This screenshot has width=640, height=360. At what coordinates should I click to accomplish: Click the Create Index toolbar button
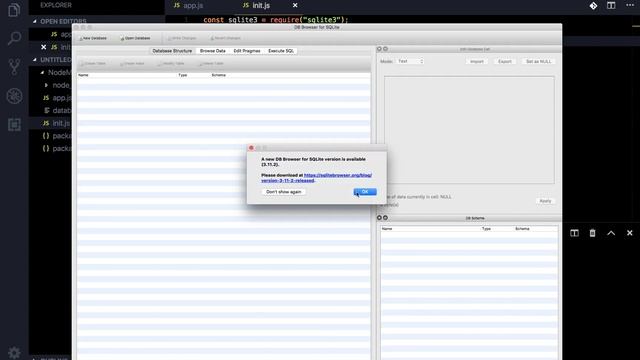tap(132, 64)
